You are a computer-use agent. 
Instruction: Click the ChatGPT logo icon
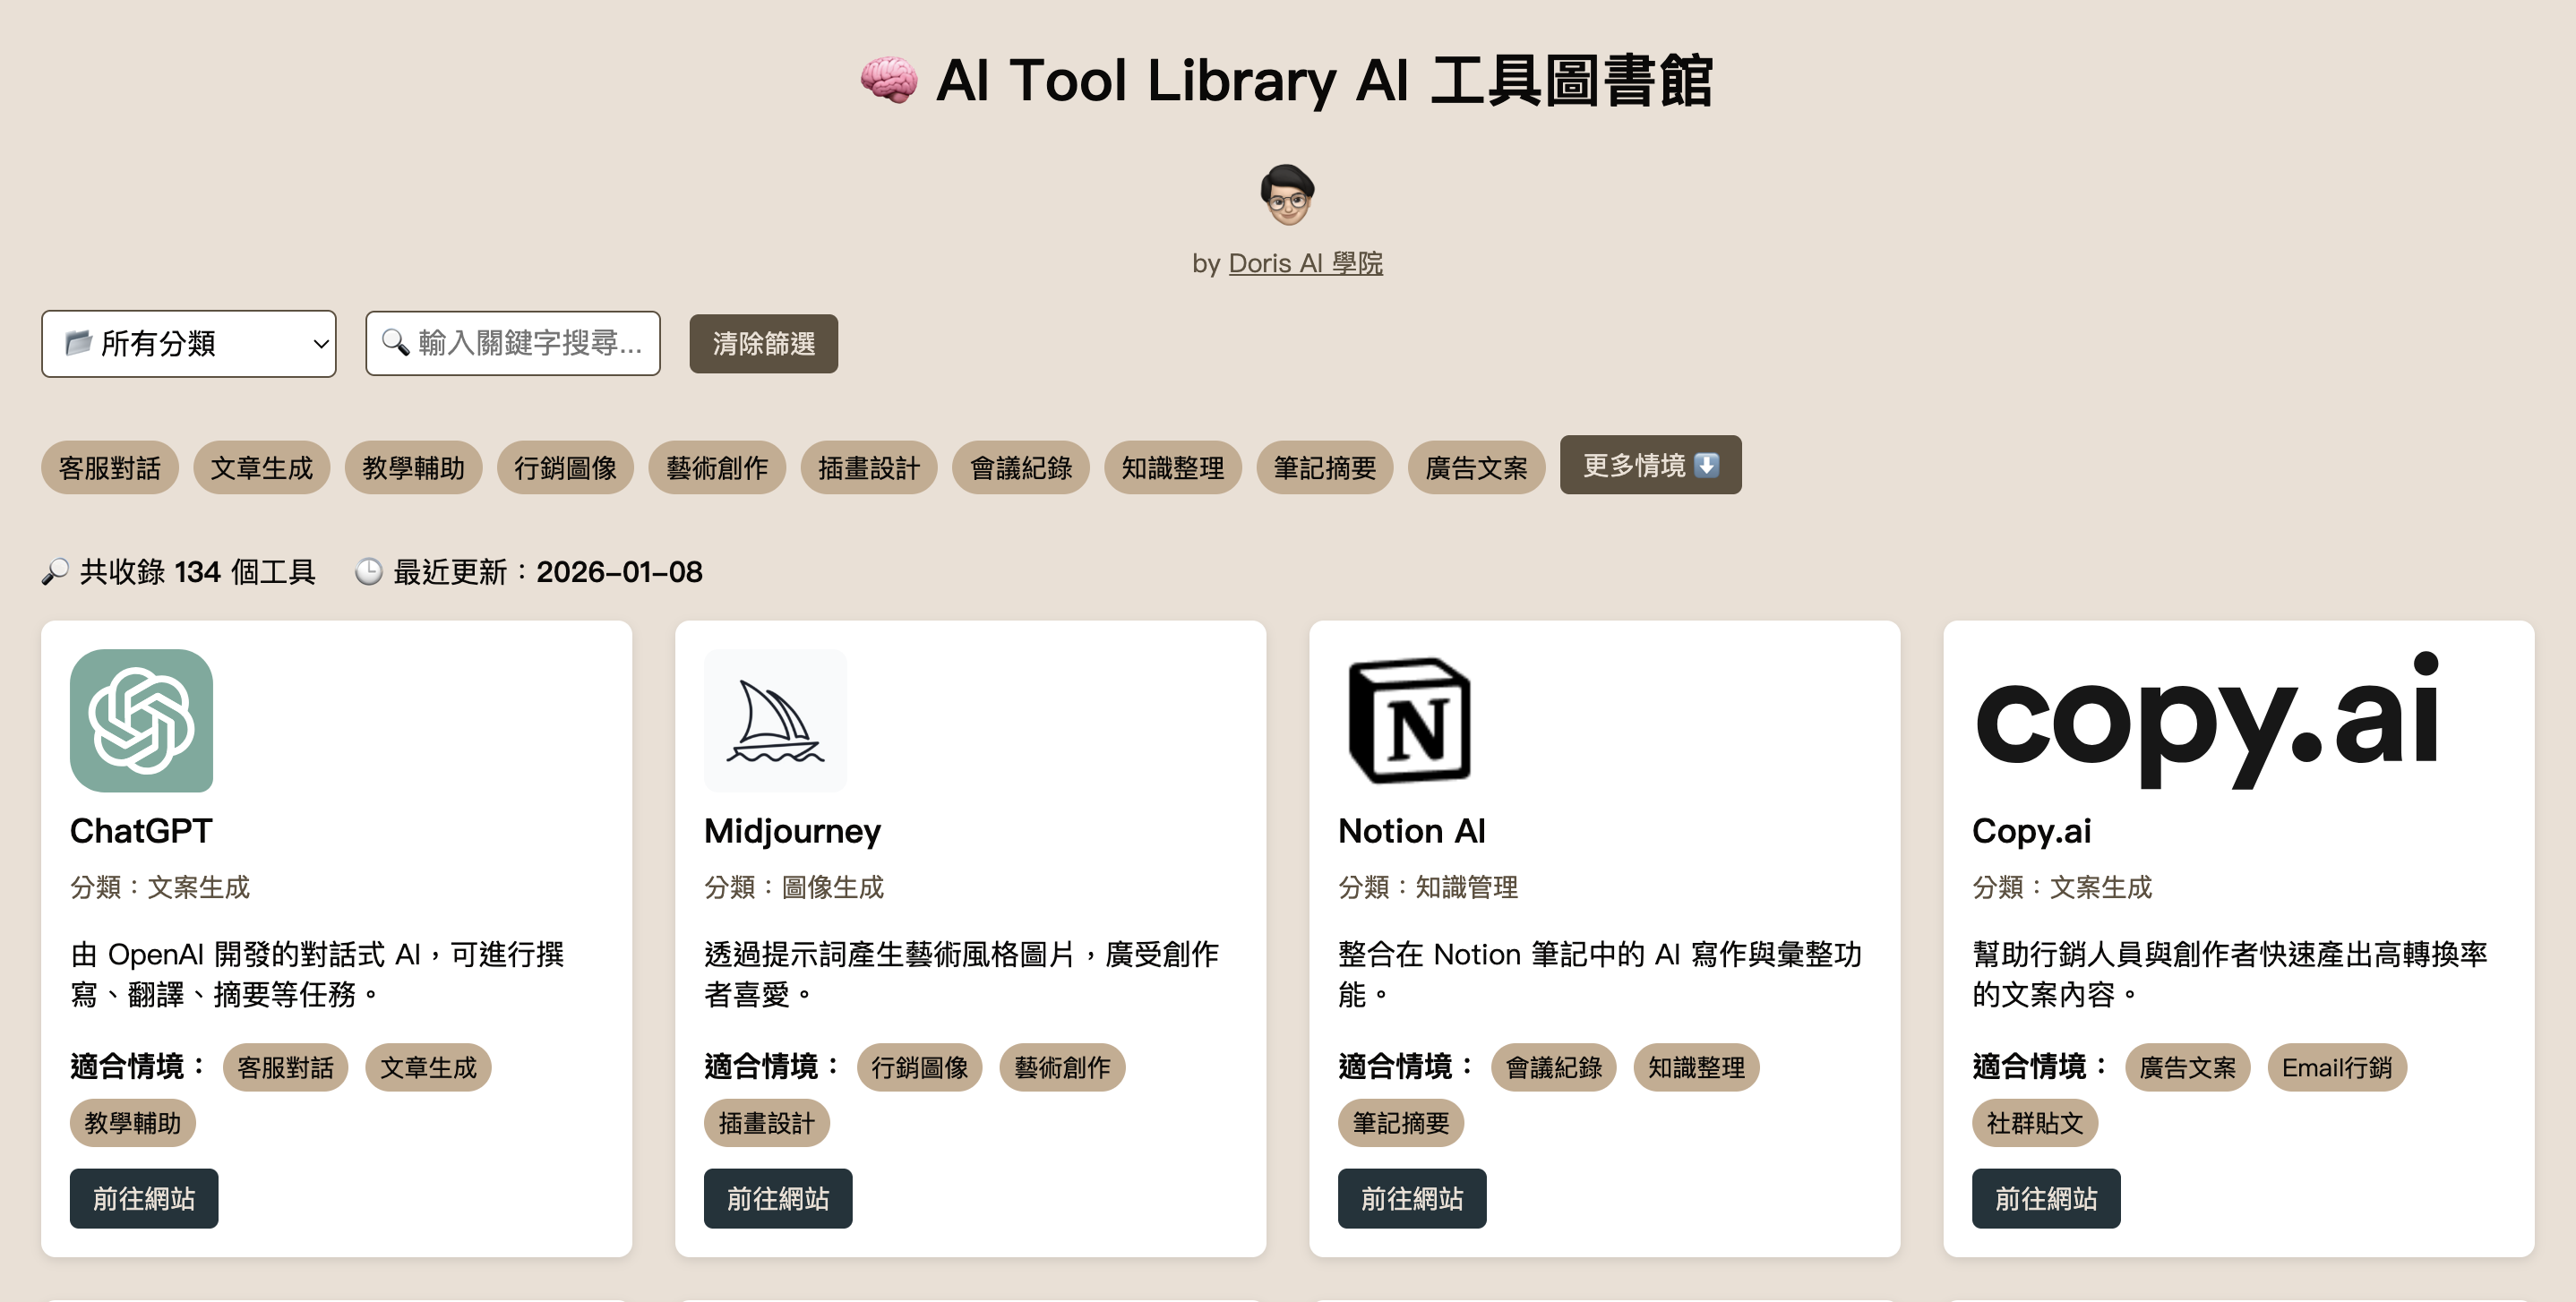(x=141, y=720)
